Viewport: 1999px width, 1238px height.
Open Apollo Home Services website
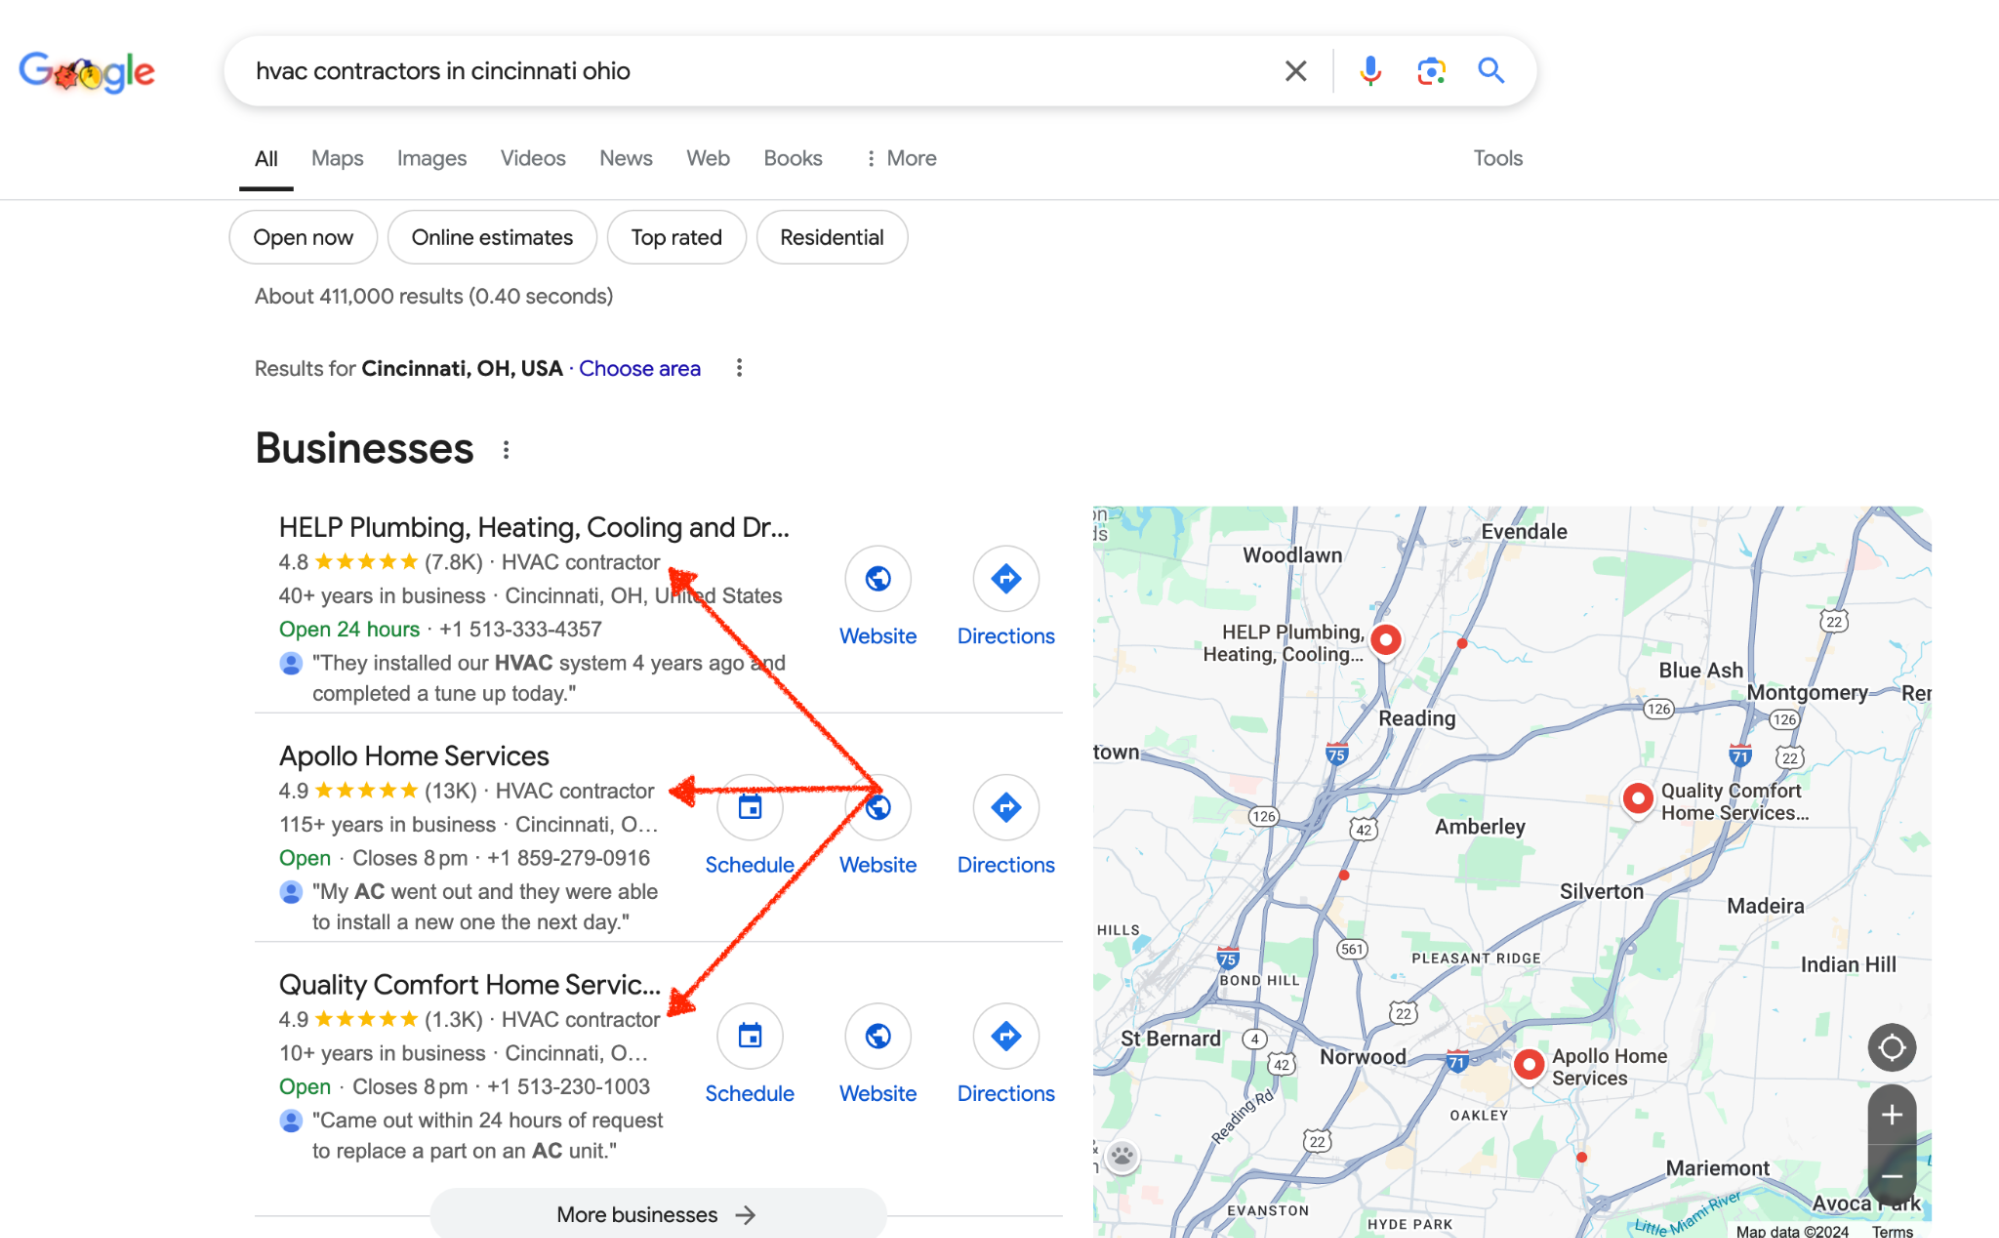coord(877,807)
